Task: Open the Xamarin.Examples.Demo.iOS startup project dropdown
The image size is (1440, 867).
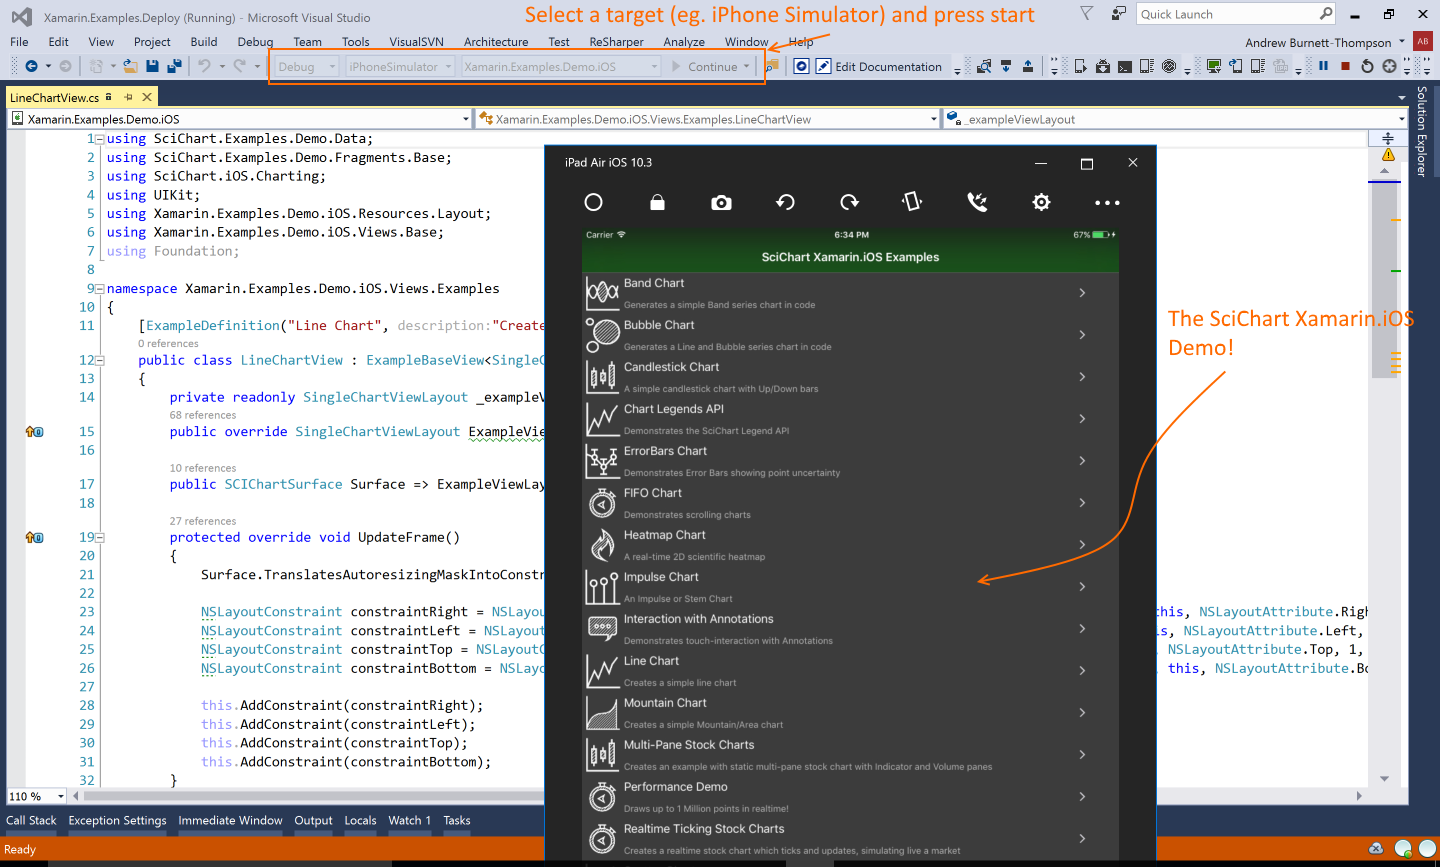Action: pyautogui.click(x=561, y=66)
